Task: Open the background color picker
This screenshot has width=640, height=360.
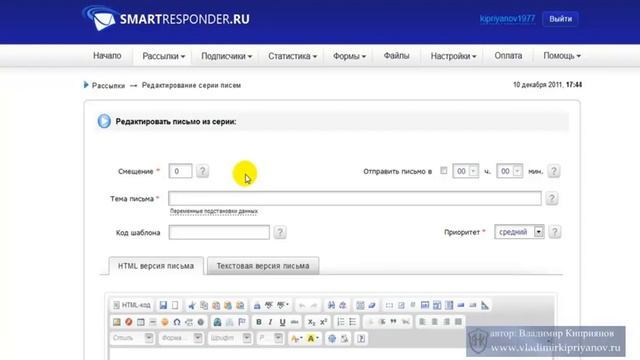Action: click(313, 338)
